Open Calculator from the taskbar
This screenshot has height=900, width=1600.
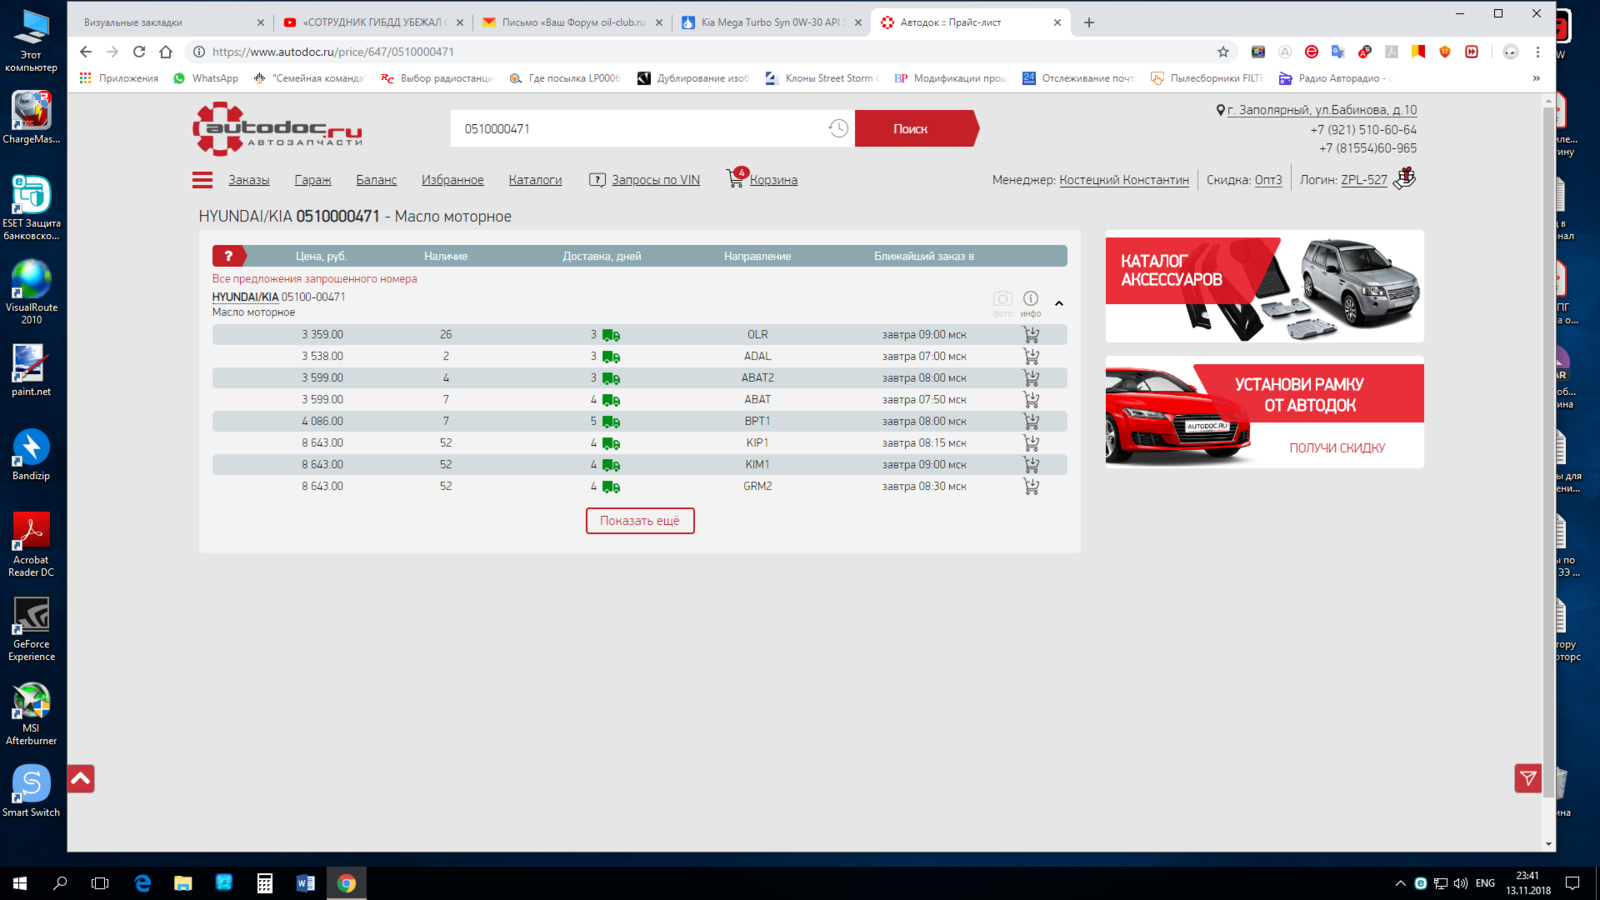pyautogui.click(x=265, y=883)
